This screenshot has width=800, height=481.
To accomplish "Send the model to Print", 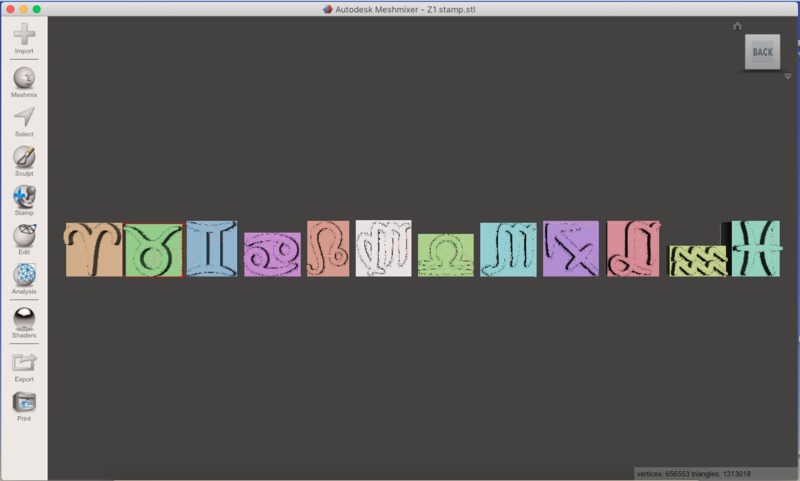I will [x=24, y=402].
